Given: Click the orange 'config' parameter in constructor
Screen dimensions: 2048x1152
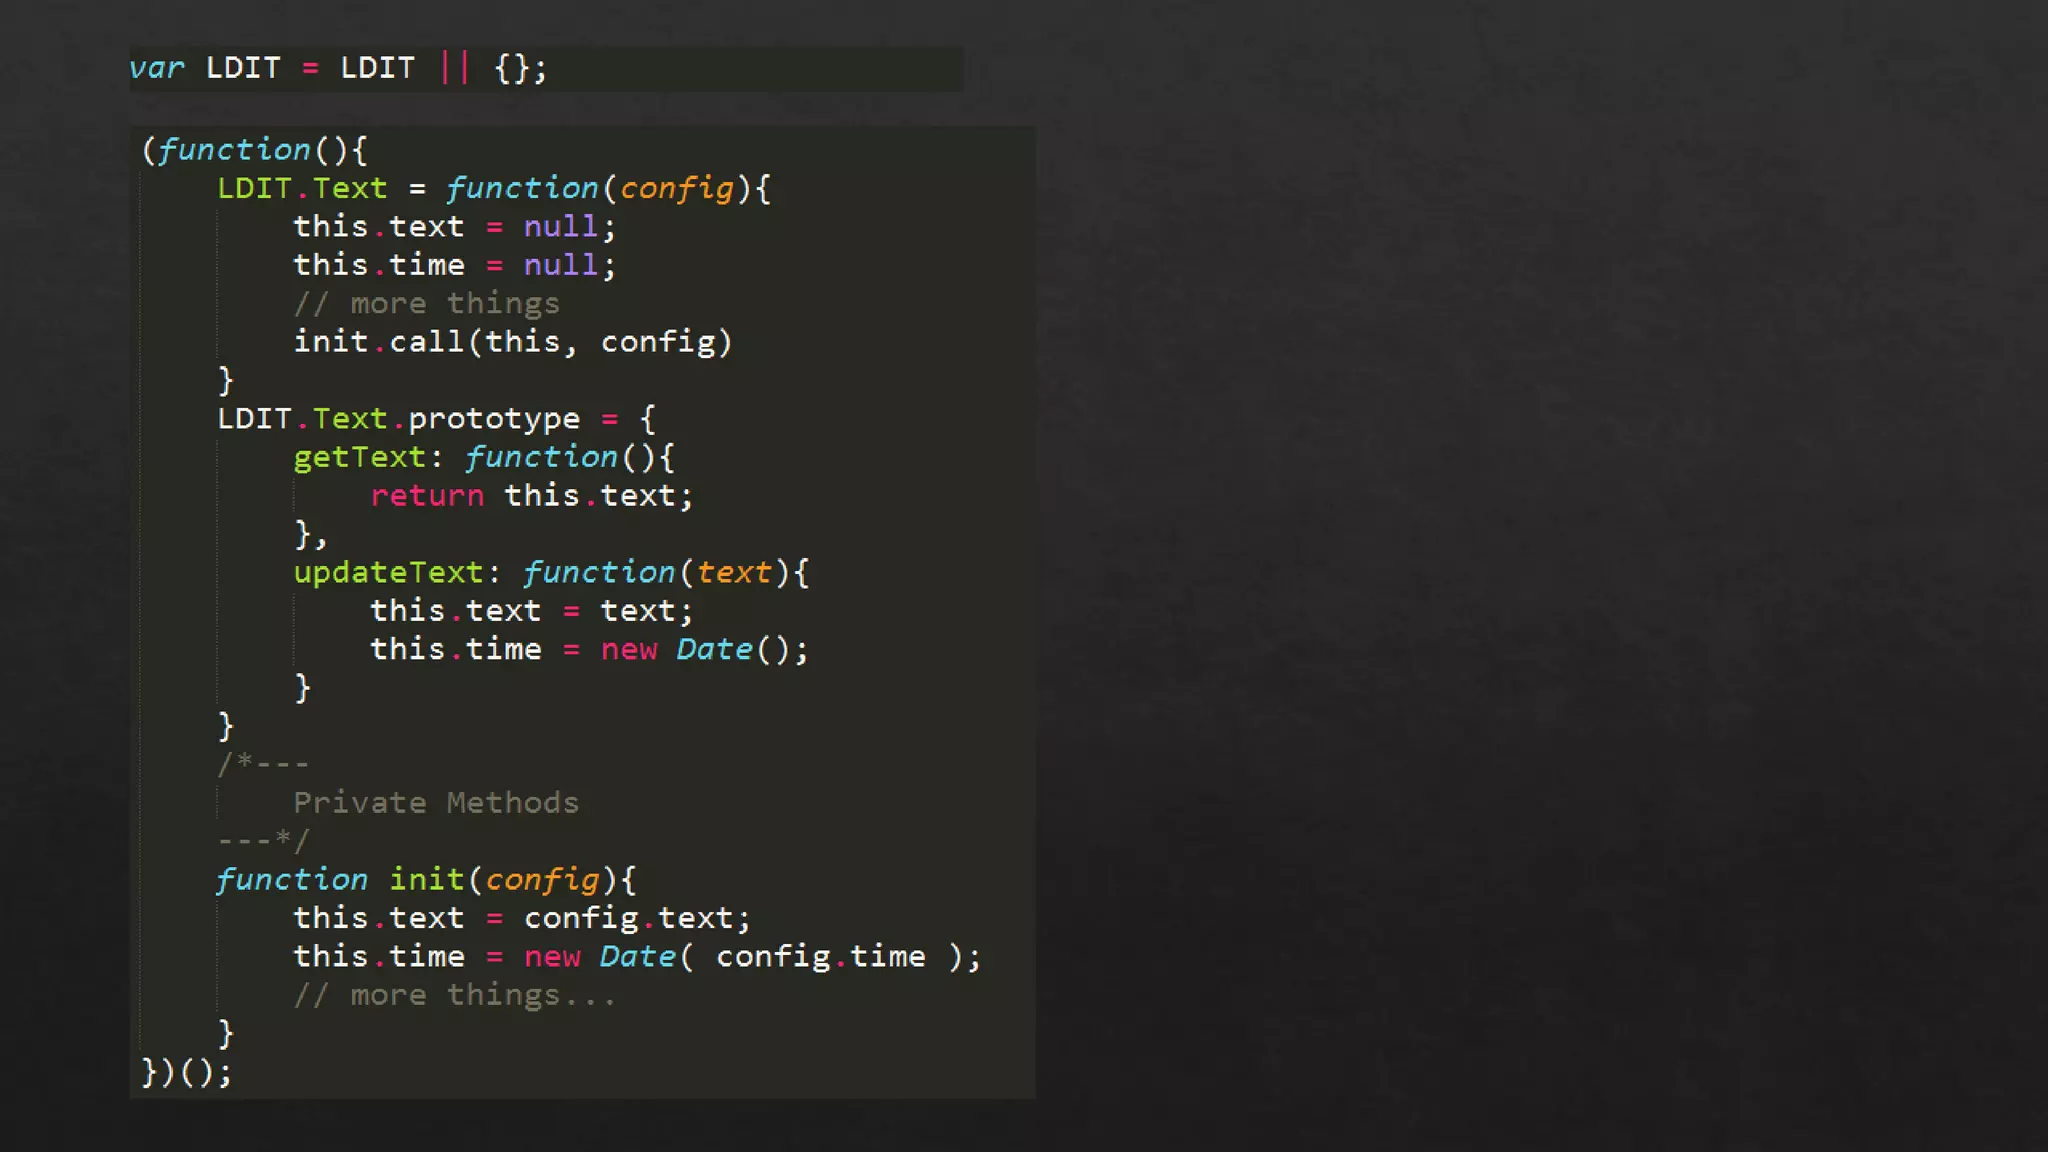Looking at the screenshot, I should [677, 188].
